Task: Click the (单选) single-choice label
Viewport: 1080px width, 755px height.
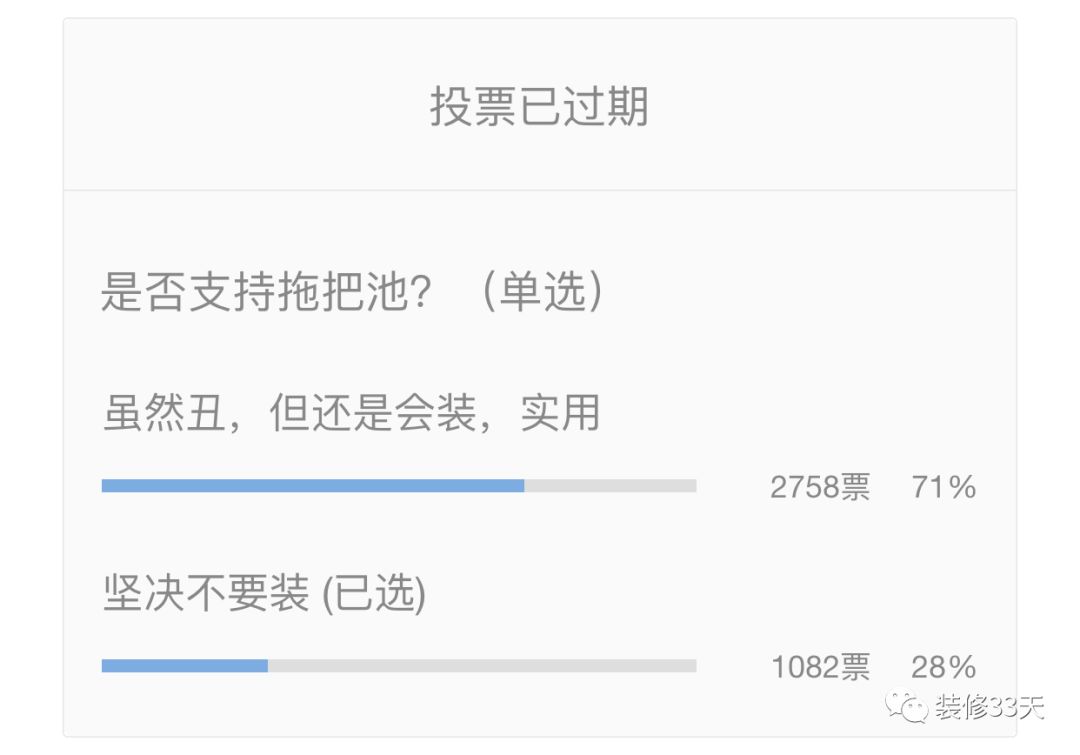Action: tap(543, 291)
